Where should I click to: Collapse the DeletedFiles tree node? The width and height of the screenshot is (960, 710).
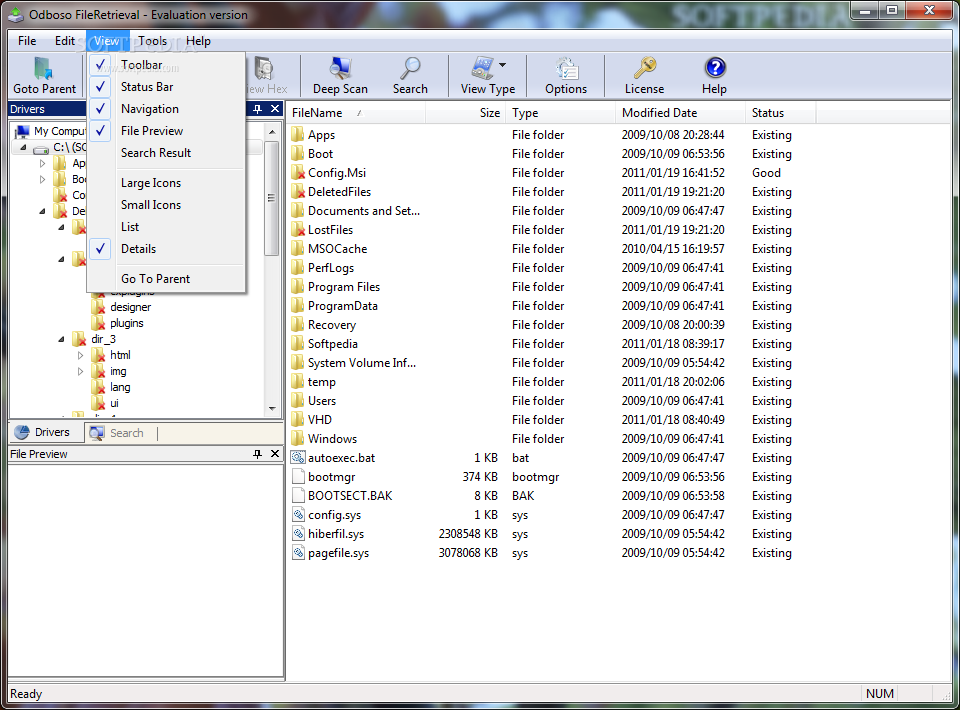[x=42, y=211]
